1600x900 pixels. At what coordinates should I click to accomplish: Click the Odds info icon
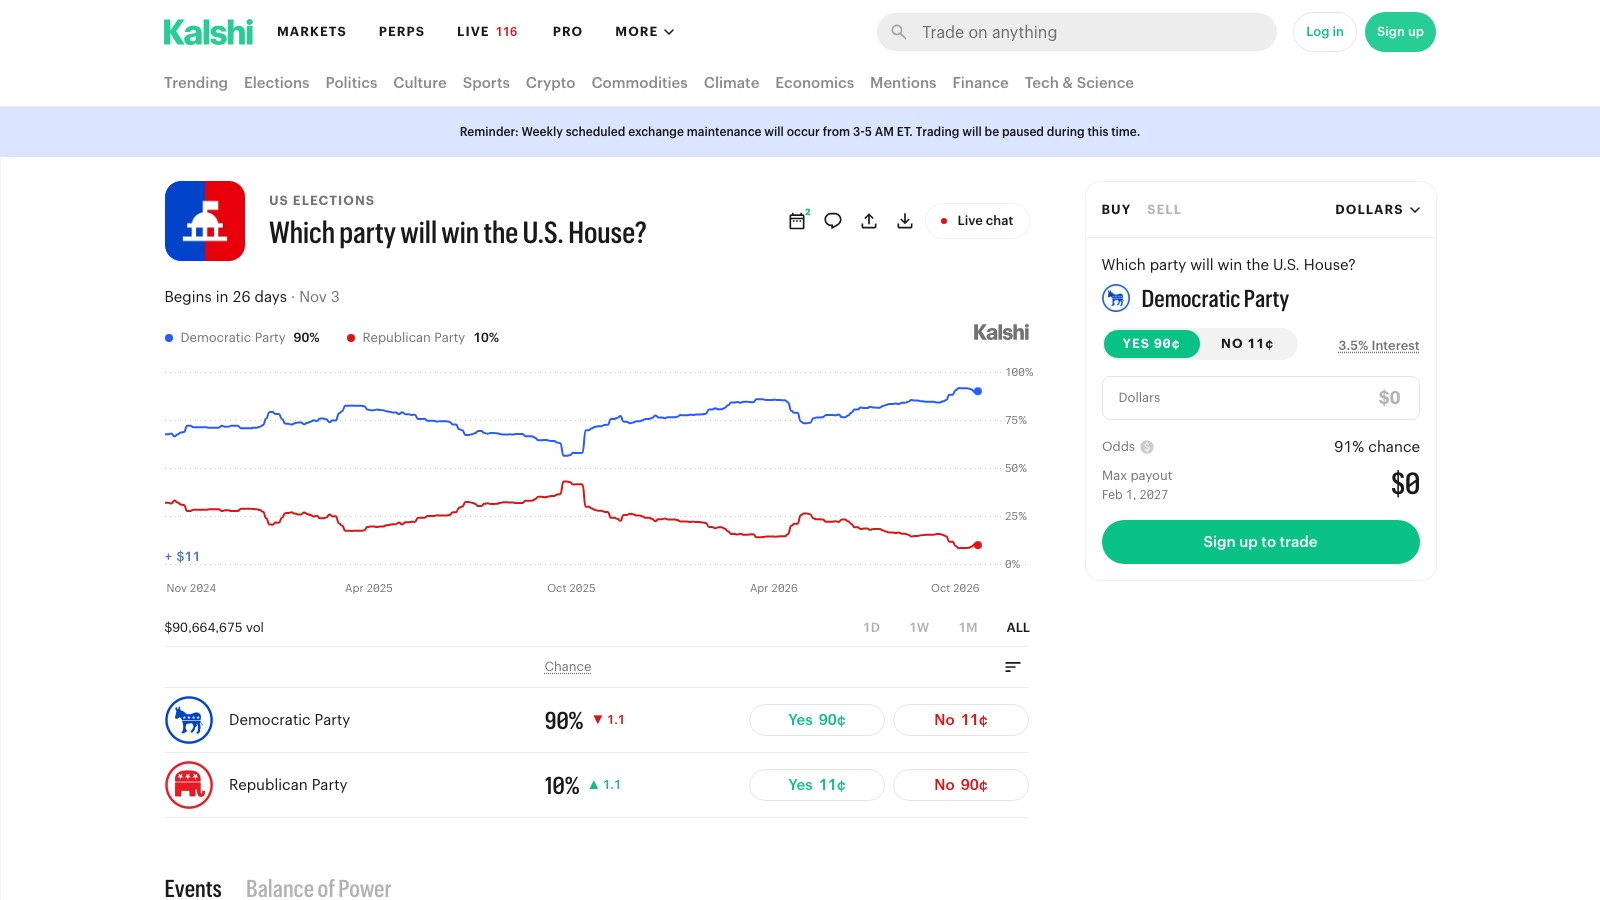pos(1147,447)
